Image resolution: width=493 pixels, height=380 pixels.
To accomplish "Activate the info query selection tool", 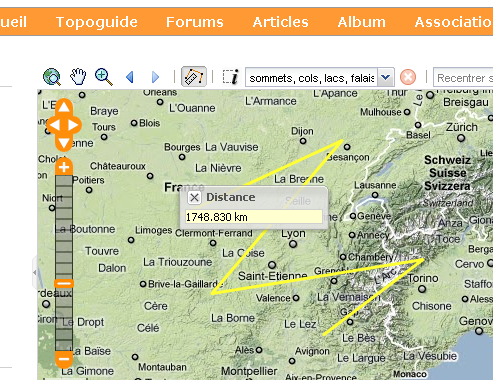I will [231, 77].
